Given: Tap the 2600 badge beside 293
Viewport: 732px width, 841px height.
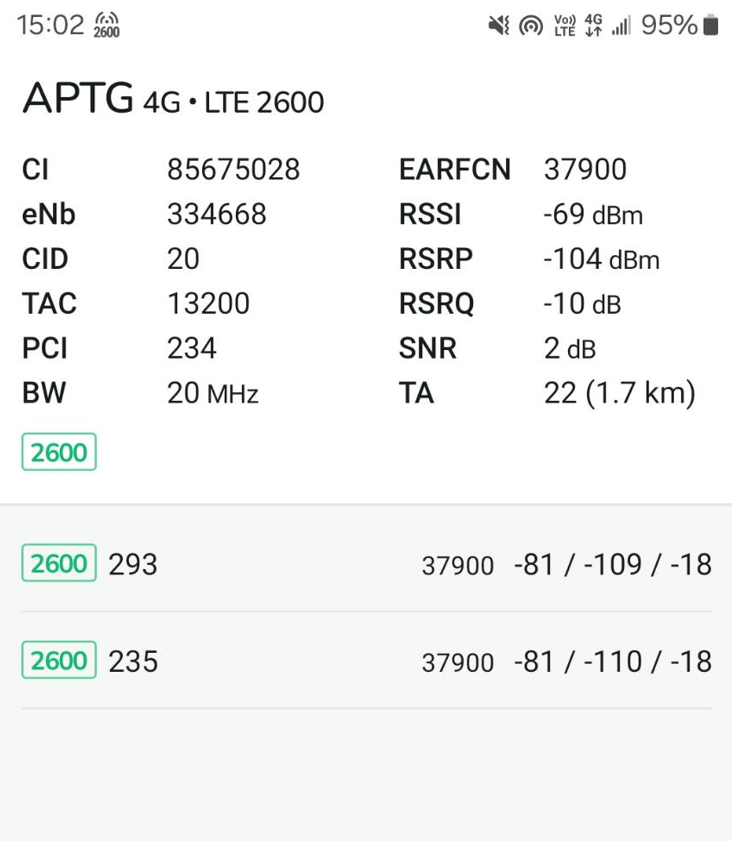Looking at the screenshot, I should pos(59,563).
